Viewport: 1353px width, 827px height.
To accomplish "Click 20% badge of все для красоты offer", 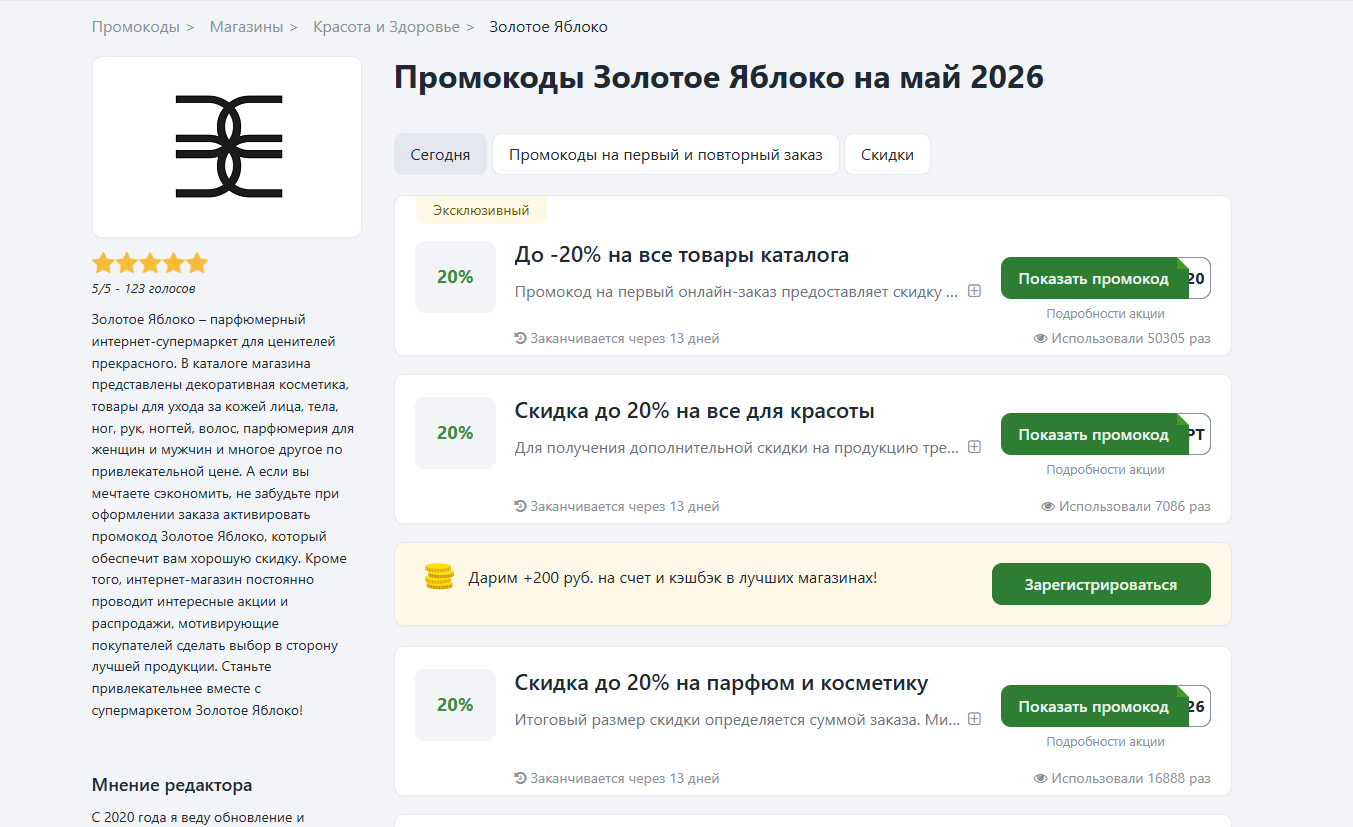I will (455, 433).
